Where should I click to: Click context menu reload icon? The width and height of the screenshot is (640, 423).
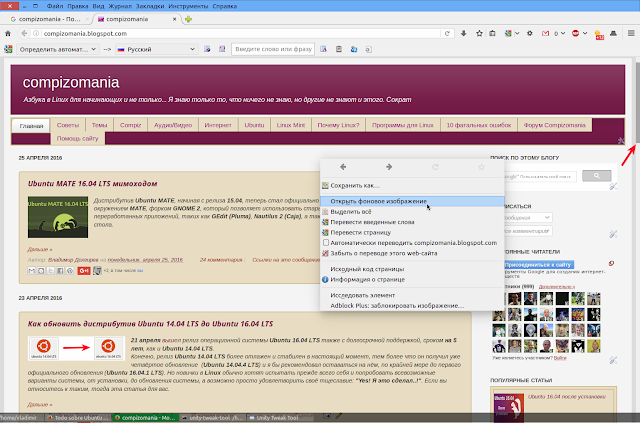pos(435,167)
